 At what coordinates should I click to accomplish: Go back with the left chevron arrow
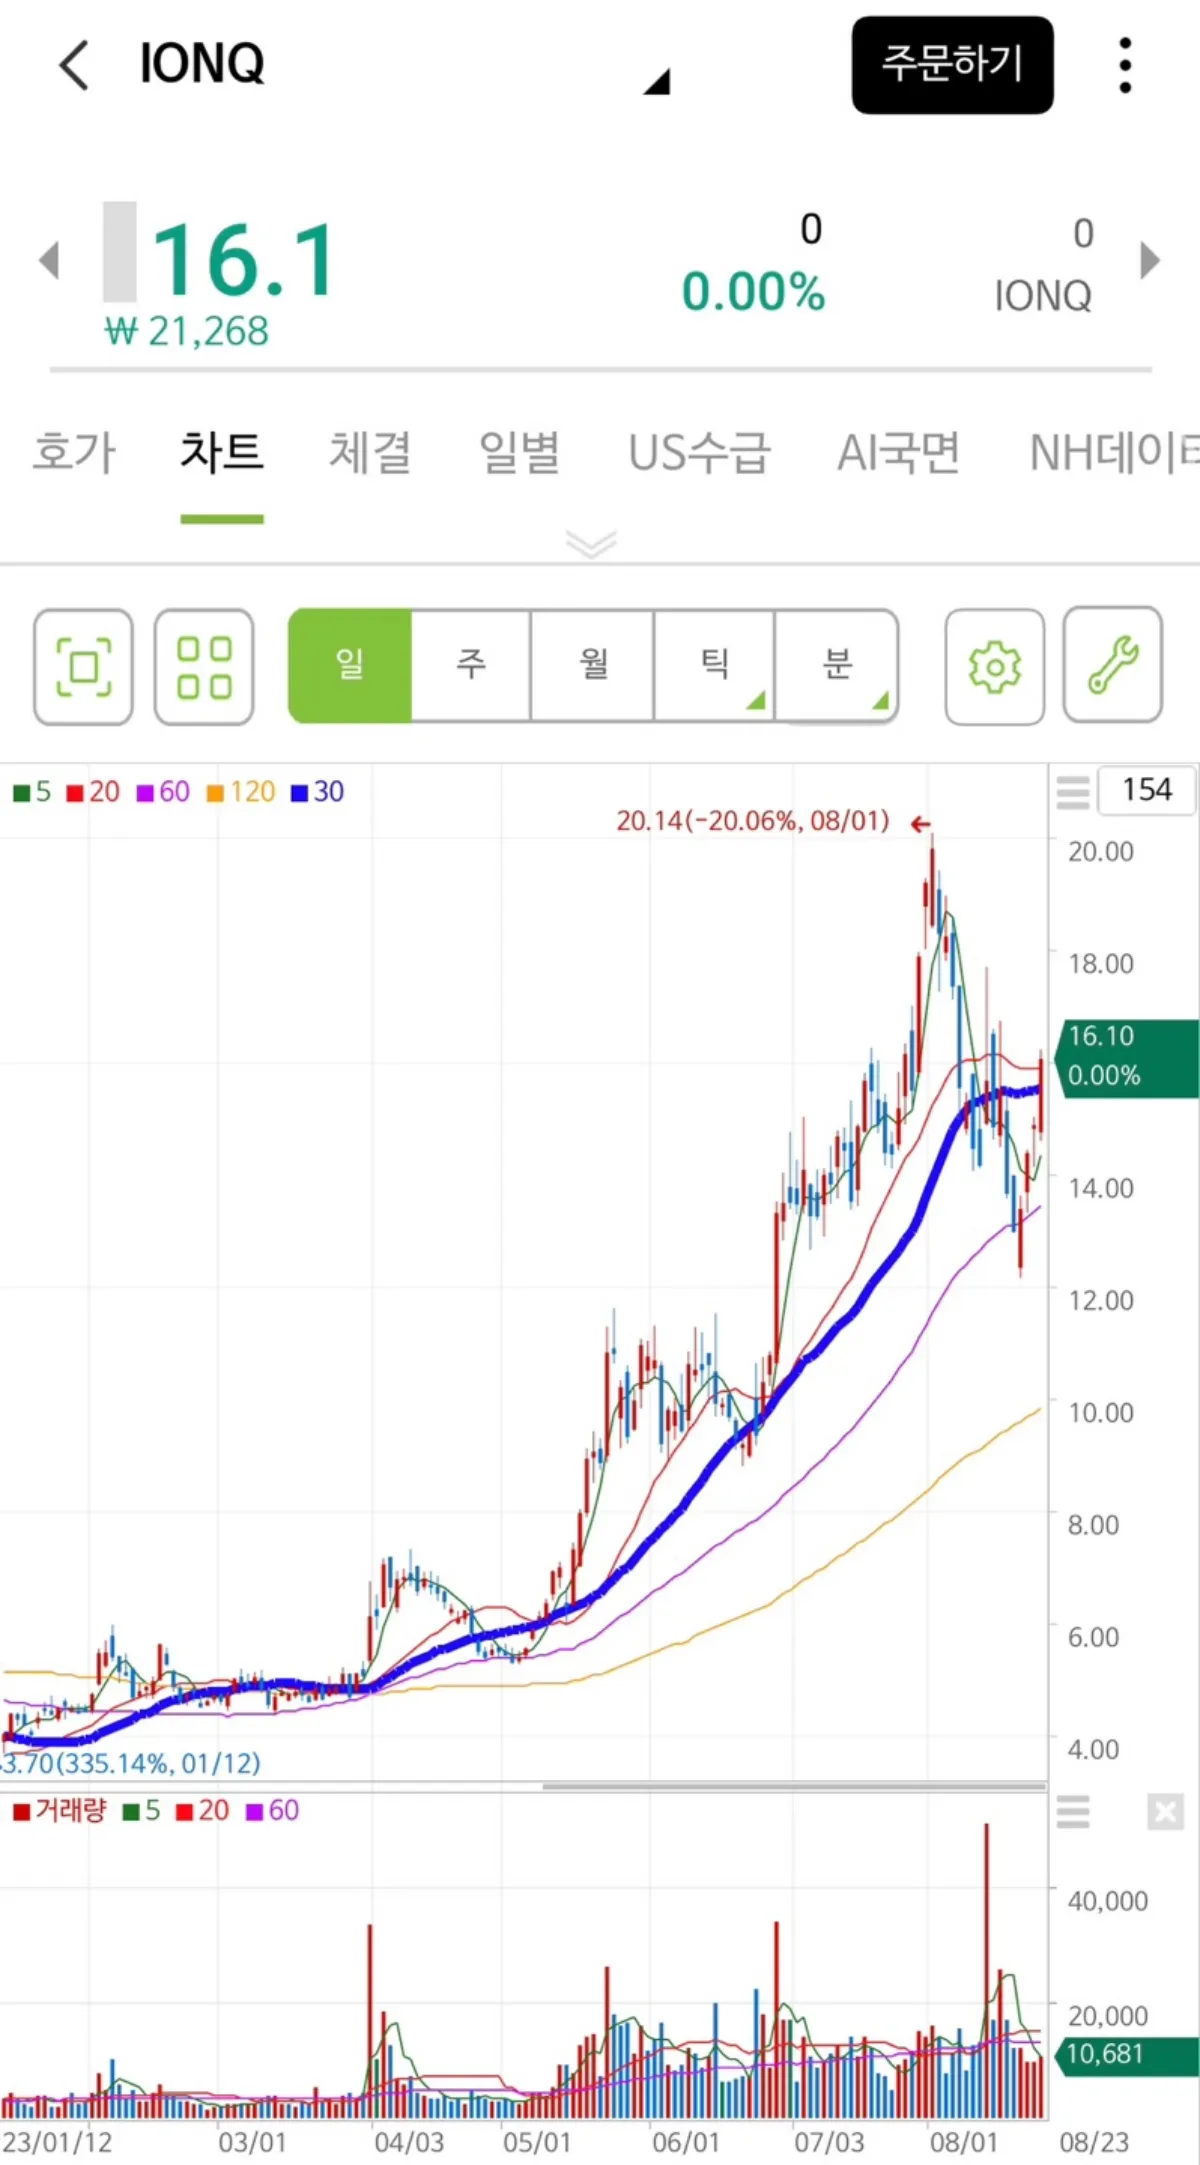(74, 65)
